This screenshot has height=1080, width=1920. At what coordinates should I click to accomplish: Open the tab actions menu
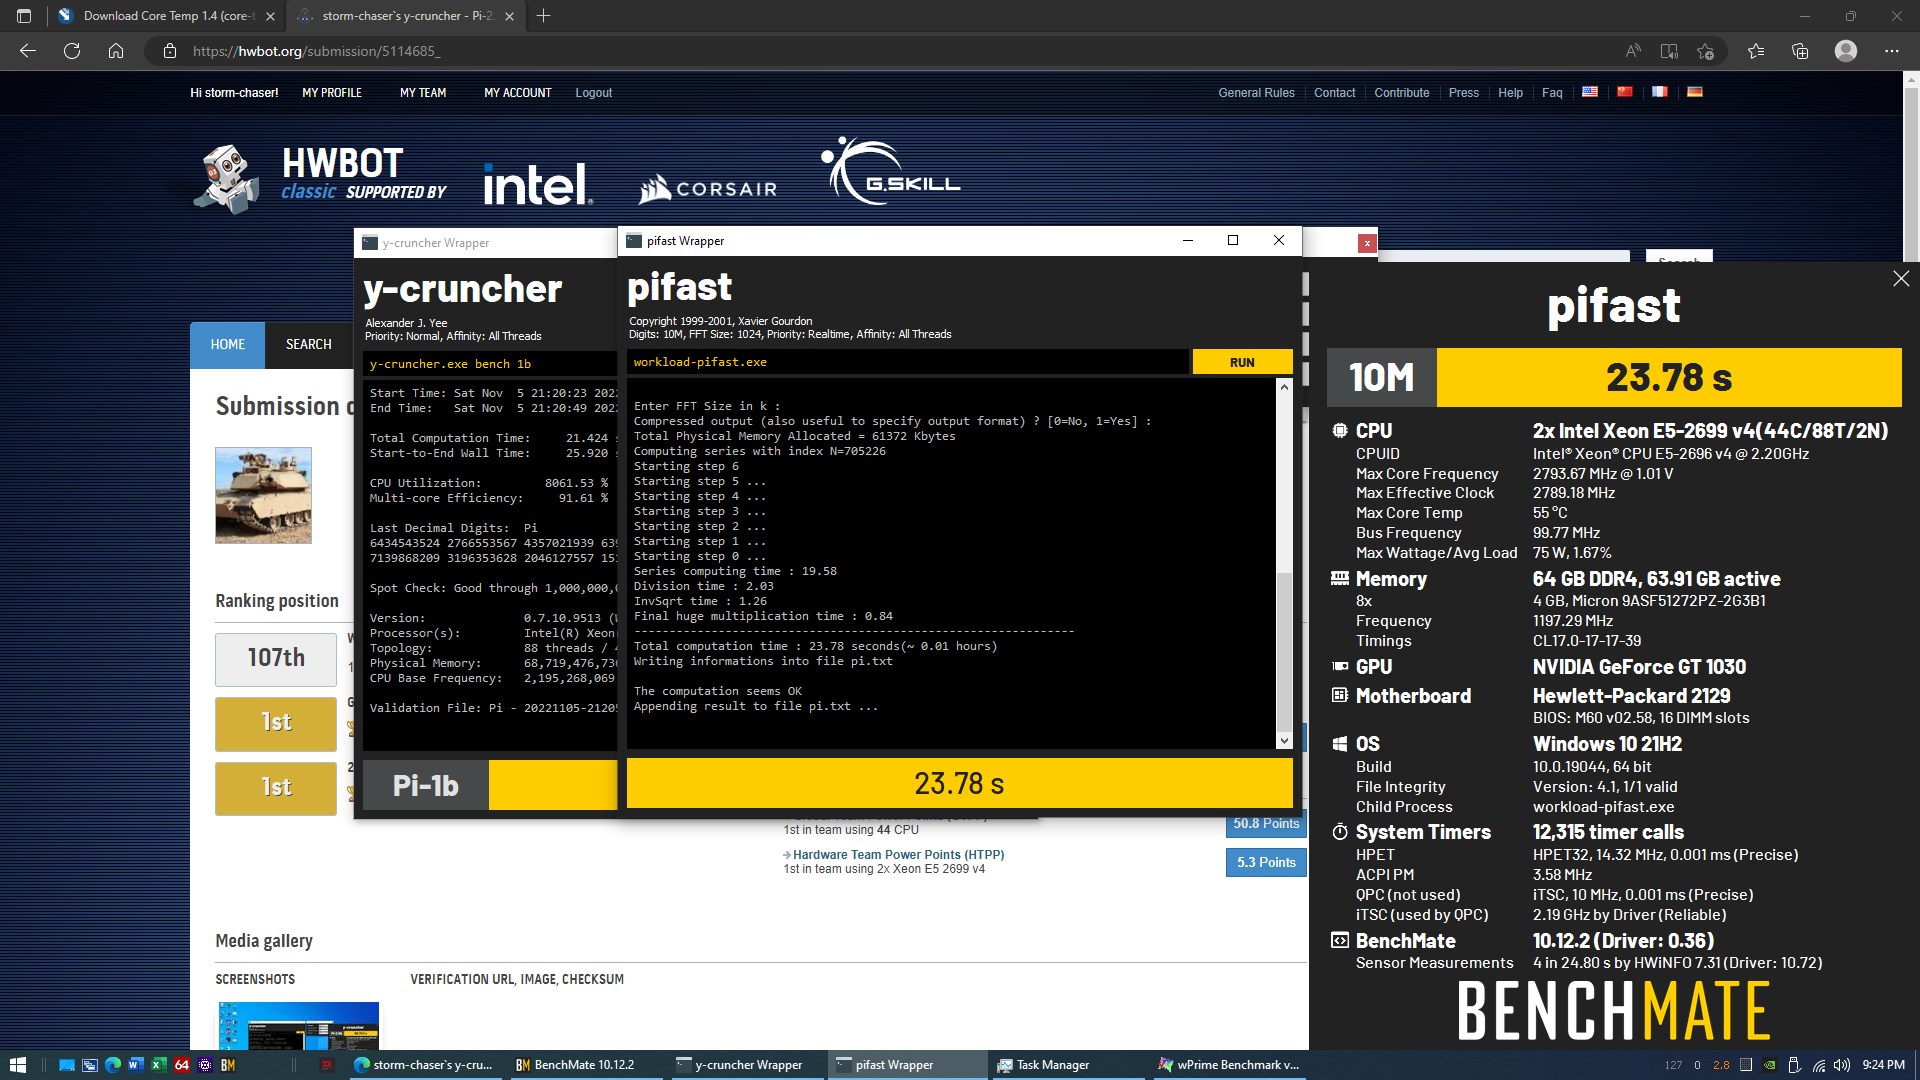coord(24,16)
